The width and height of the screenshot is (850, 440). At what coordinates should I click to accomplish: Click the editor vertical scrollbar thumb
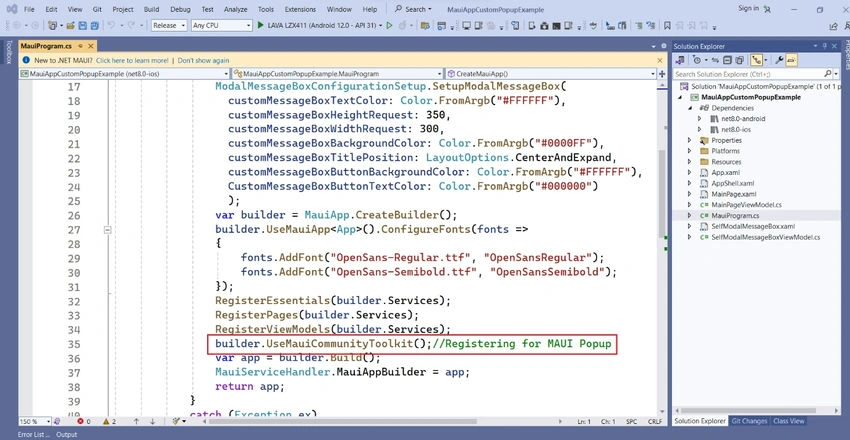point(662,193)
